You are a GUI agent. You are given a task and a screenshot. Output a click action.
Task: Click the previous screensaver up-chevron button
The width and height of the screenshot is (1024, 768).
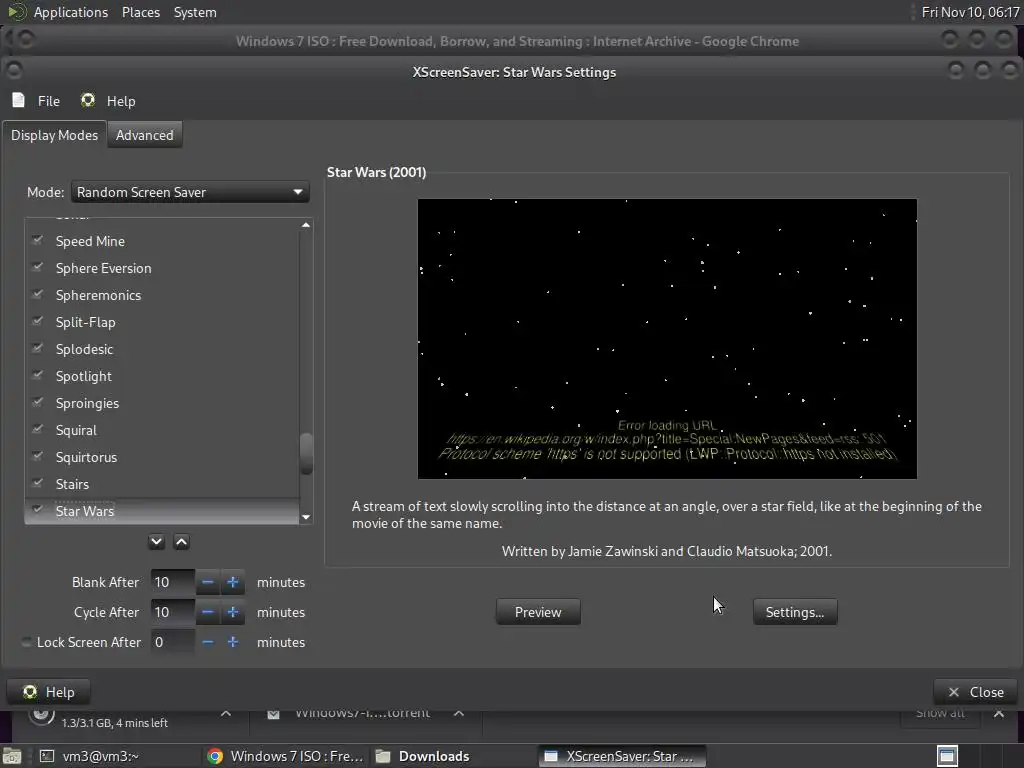pos(182,541)
